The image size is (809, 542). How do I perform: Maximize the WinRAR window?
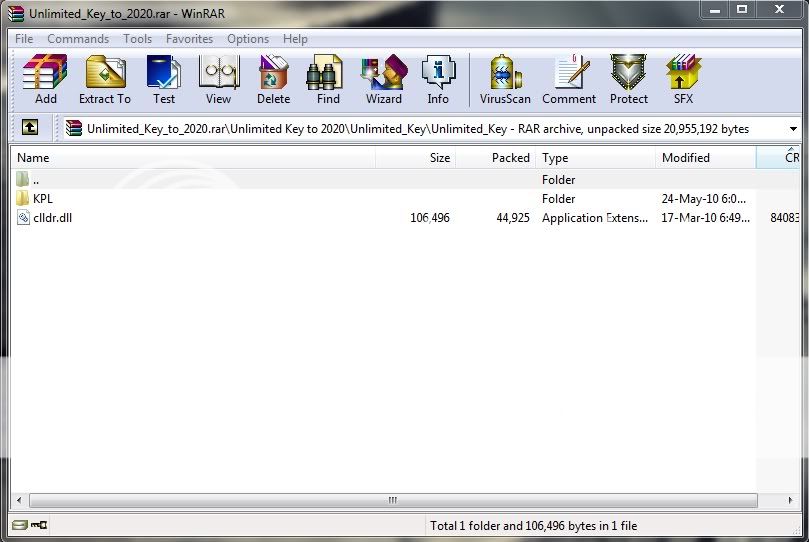pyautogui.click(x=742, y=10)
